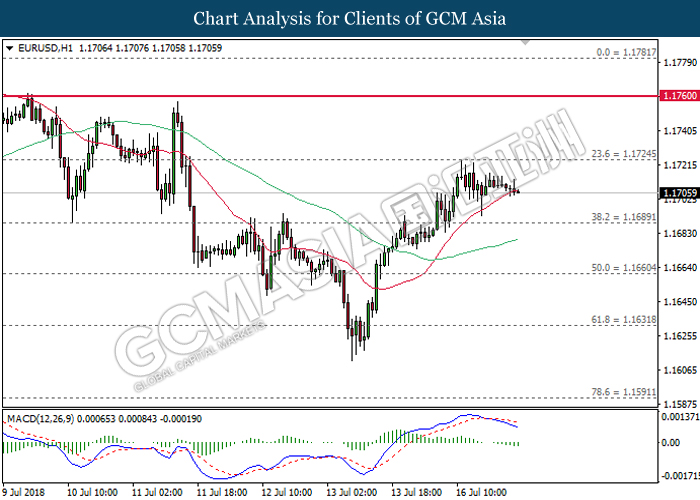Click the 1.16830 price axis value

coord(680,233)
